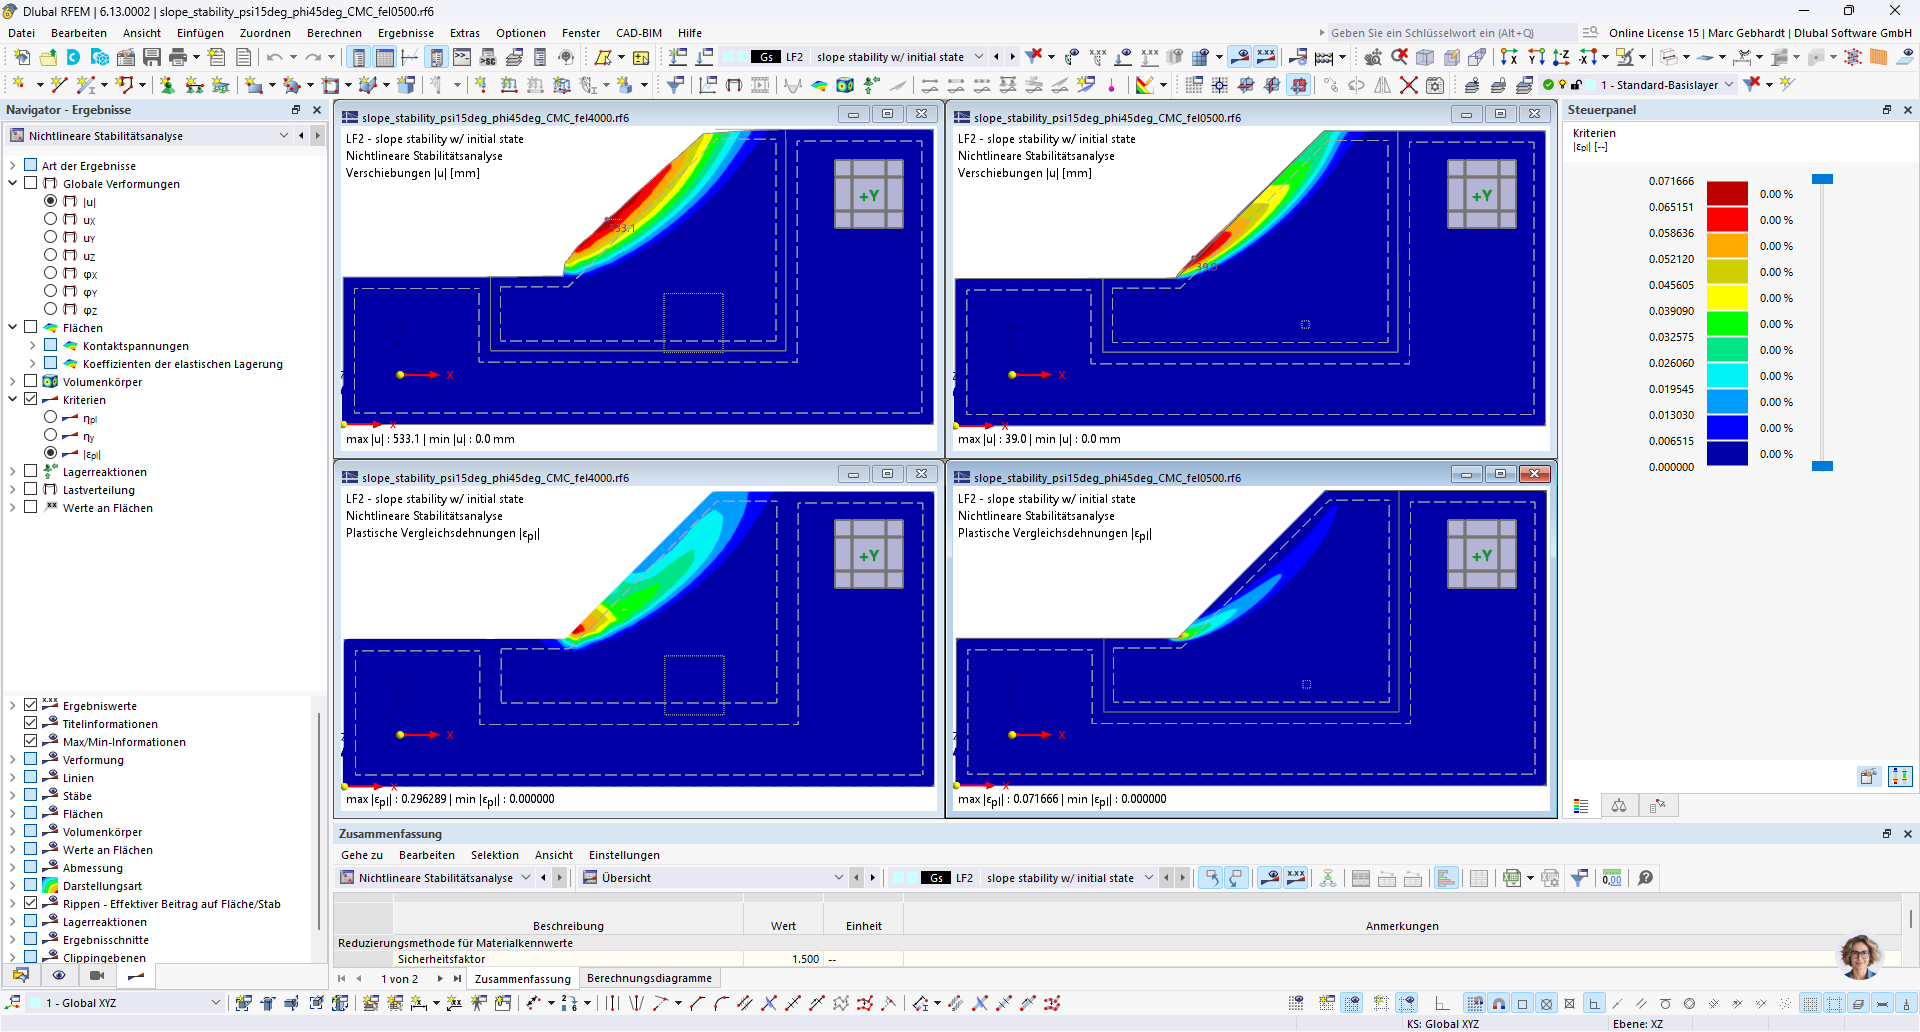Open the Nichtlineare Stabilitätsanalyse navigator dropdown

pyautogui.click(x=284, y=136)
